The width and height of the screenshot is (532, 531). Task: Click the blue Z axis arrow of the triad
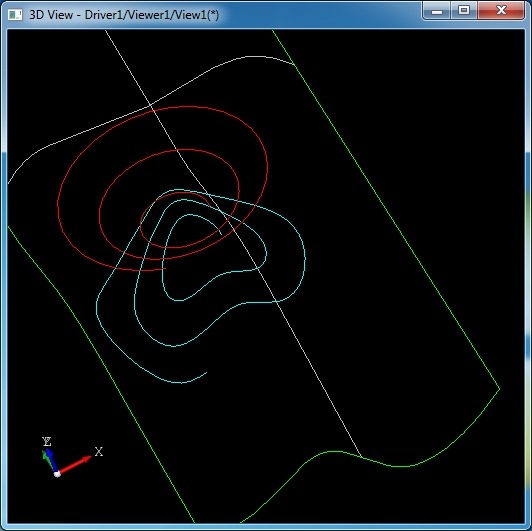52,460
